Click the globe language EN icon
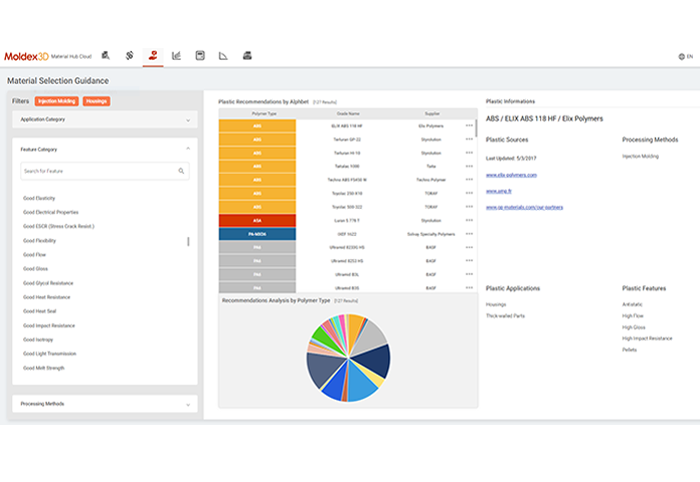The height and width of the screenshot is (482, 700). [685, 57]
